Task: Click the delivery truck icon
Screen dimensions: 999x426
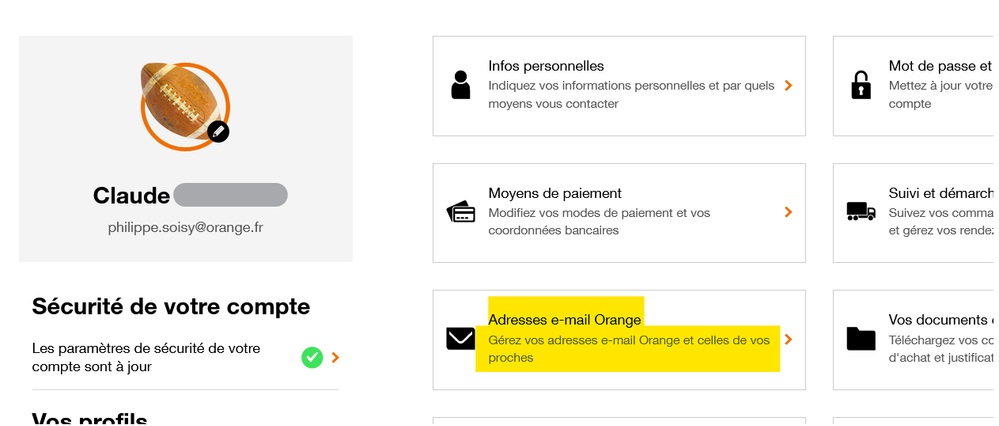Action: (x=860, y=212)
